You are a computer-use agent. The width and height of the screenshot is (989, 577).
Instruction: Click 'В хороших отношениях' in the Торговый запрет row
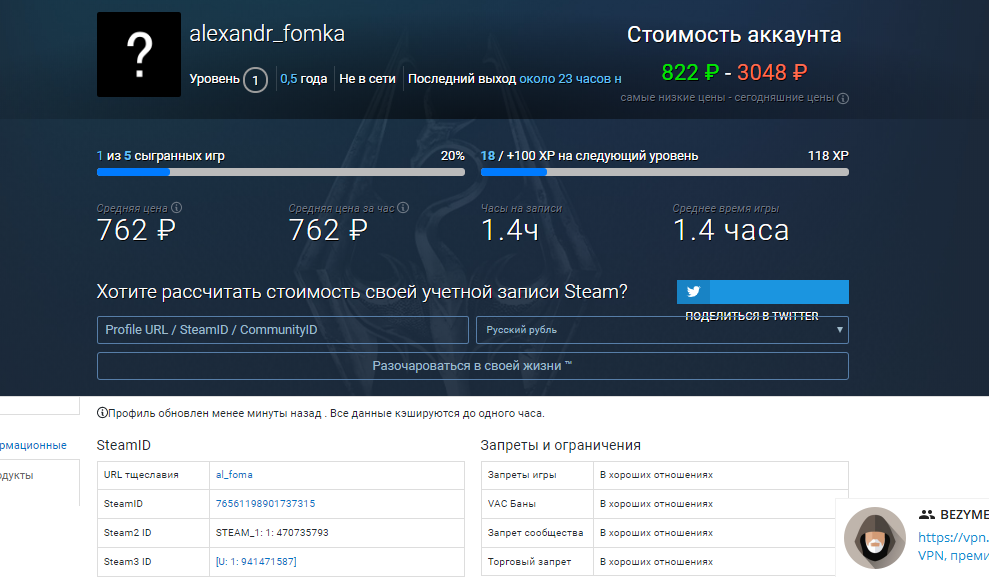657,562
